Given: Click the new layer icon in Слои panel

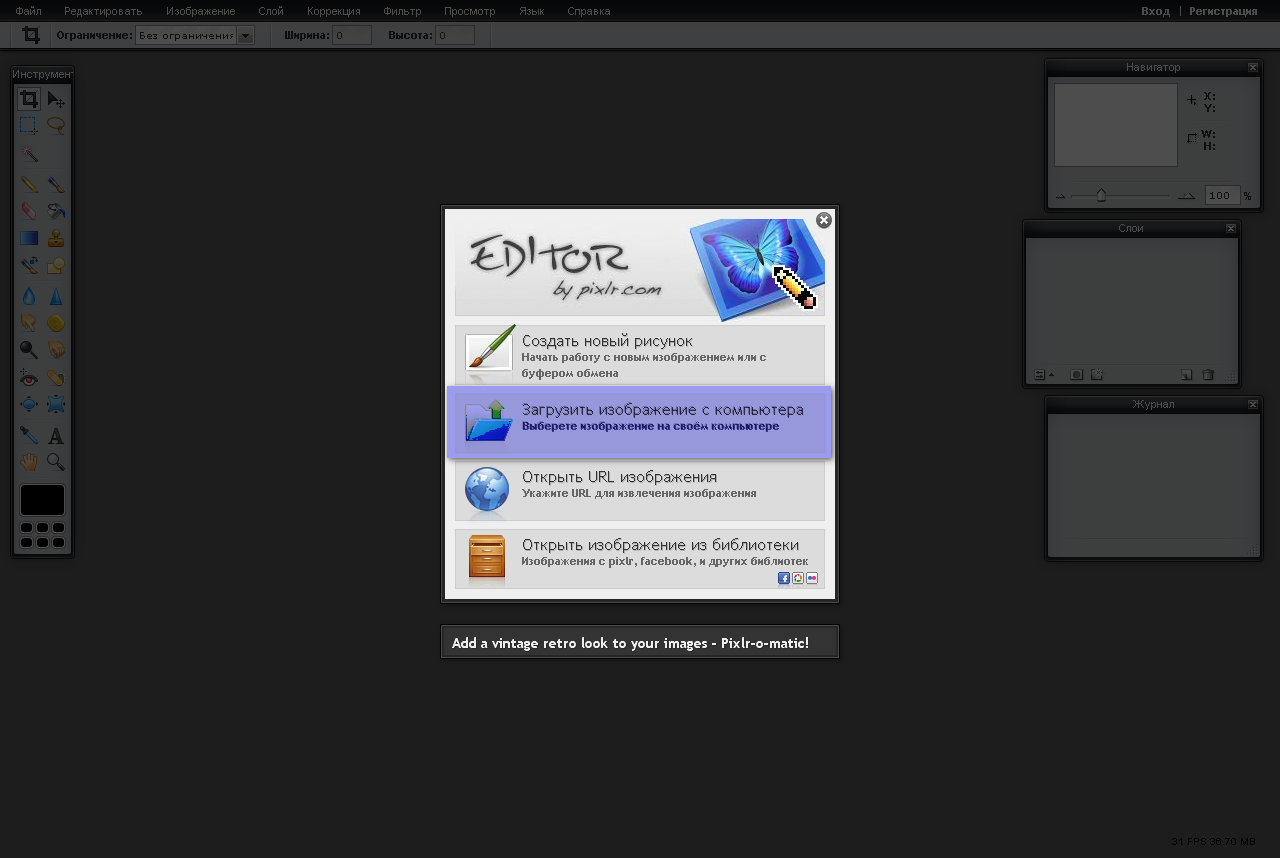Looking at the screenshot, I should point(1187,375).
